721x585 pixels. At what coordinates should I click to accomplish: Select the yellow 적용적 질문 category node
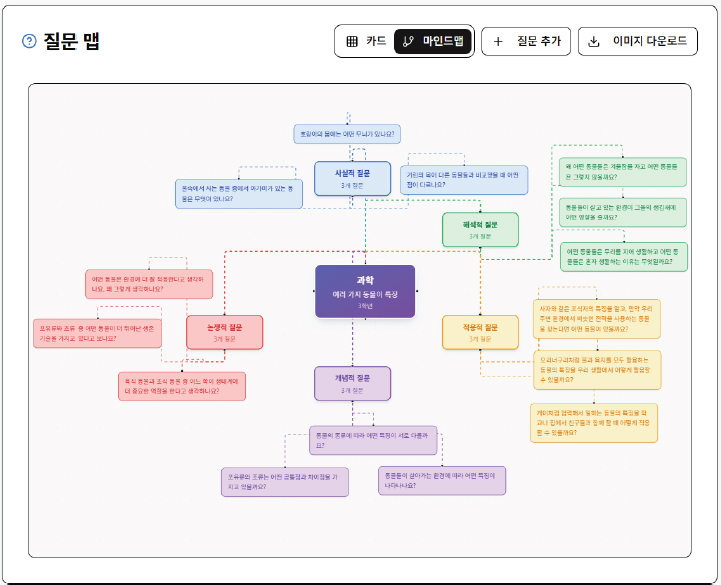(480, 332)
